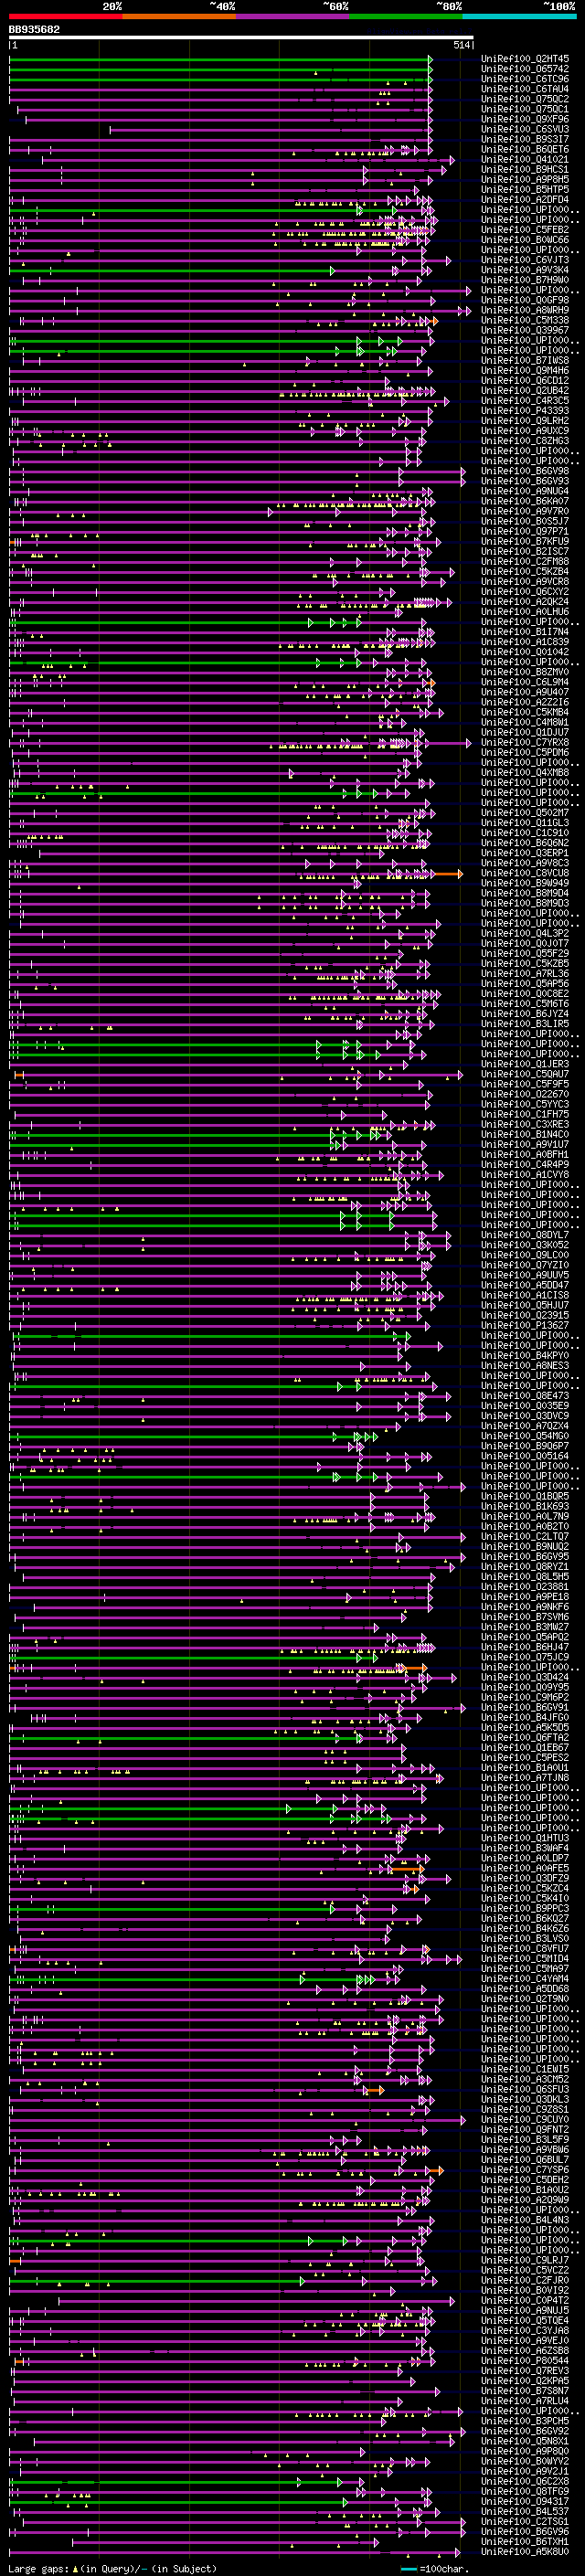Select hit UniRef100_B0WC66
585x2576 pixels.
pyautogui.click(x=525, y=240)
